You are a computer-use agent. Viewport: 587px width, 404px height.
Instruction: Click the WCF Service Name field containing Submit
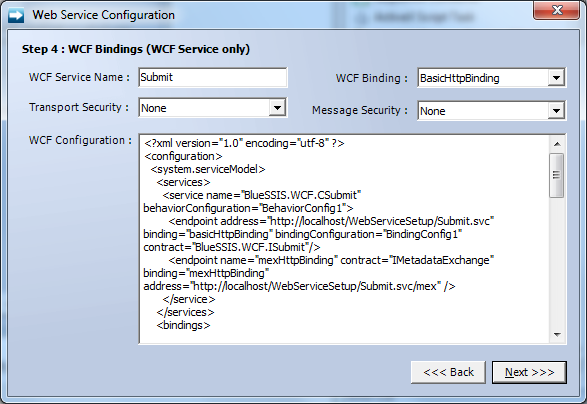pyautogui.click(x=213, y=78)
